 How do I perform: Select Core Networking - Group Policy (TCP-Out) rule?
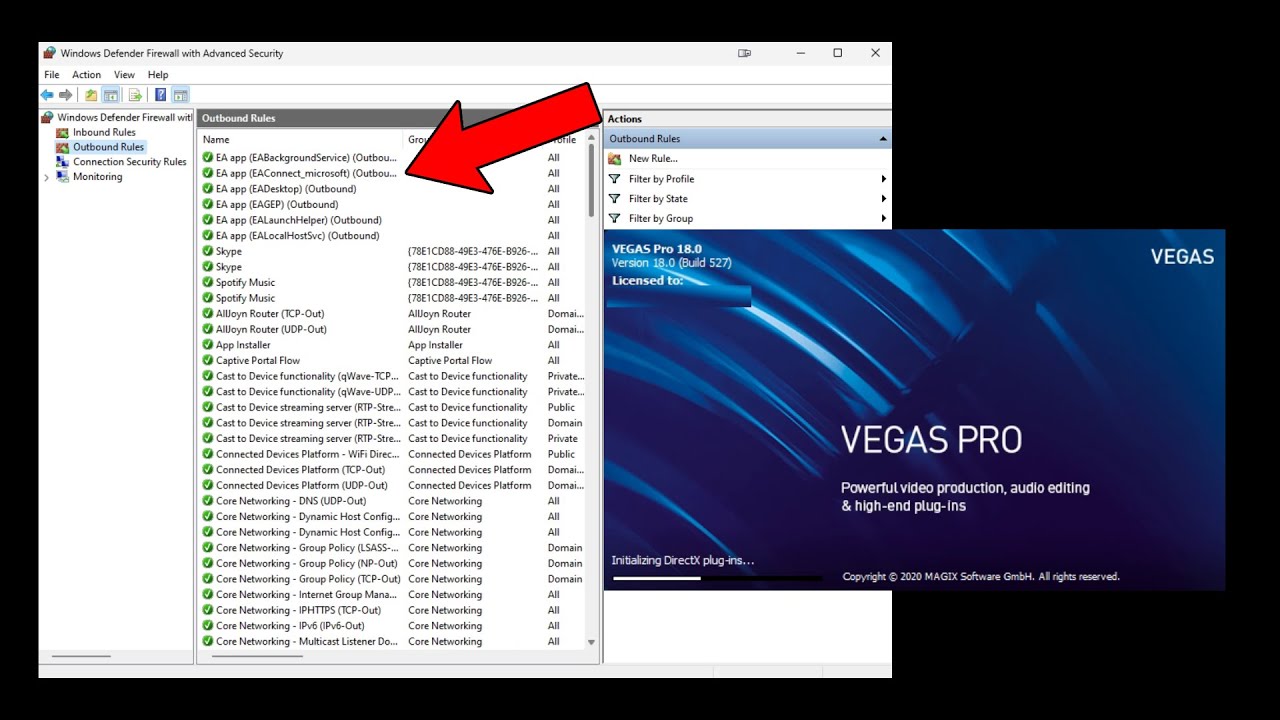click(x=308, y=579)
